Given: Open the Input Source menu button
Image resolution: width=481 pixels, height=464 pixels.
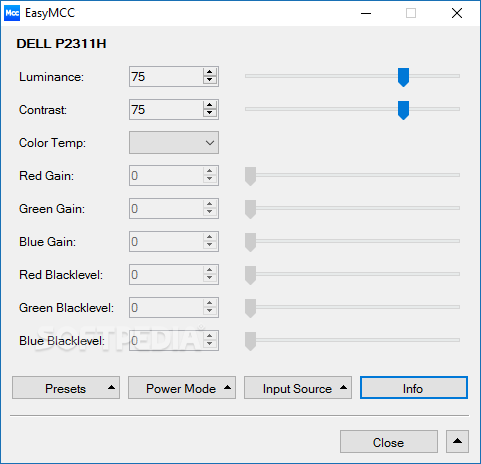Looking at the screenshot, I should tap(298, 388).
